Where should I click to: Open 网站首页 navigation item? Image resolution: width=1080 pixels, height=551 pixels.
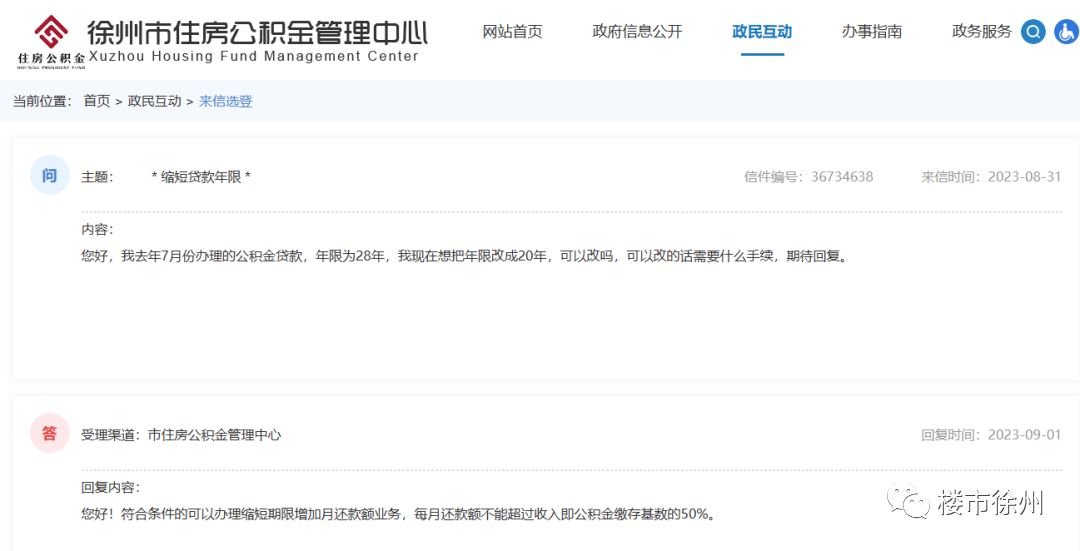coord(512,32)
